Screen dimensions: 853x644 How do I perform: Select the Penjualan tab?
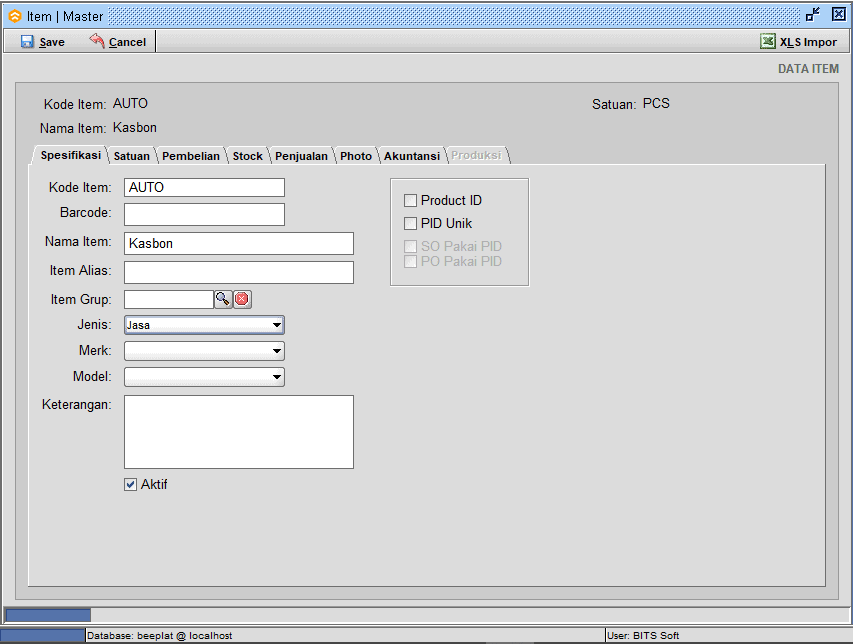[301, 156]
